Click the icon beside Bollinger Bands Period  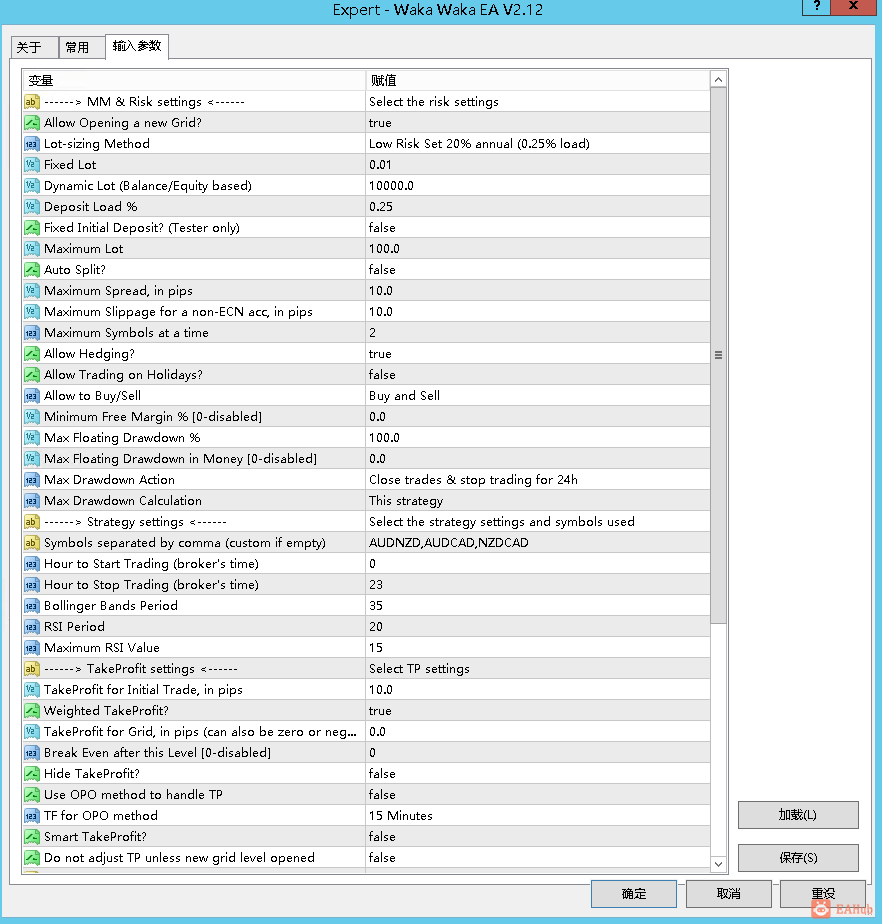click(x=32, y=606)
